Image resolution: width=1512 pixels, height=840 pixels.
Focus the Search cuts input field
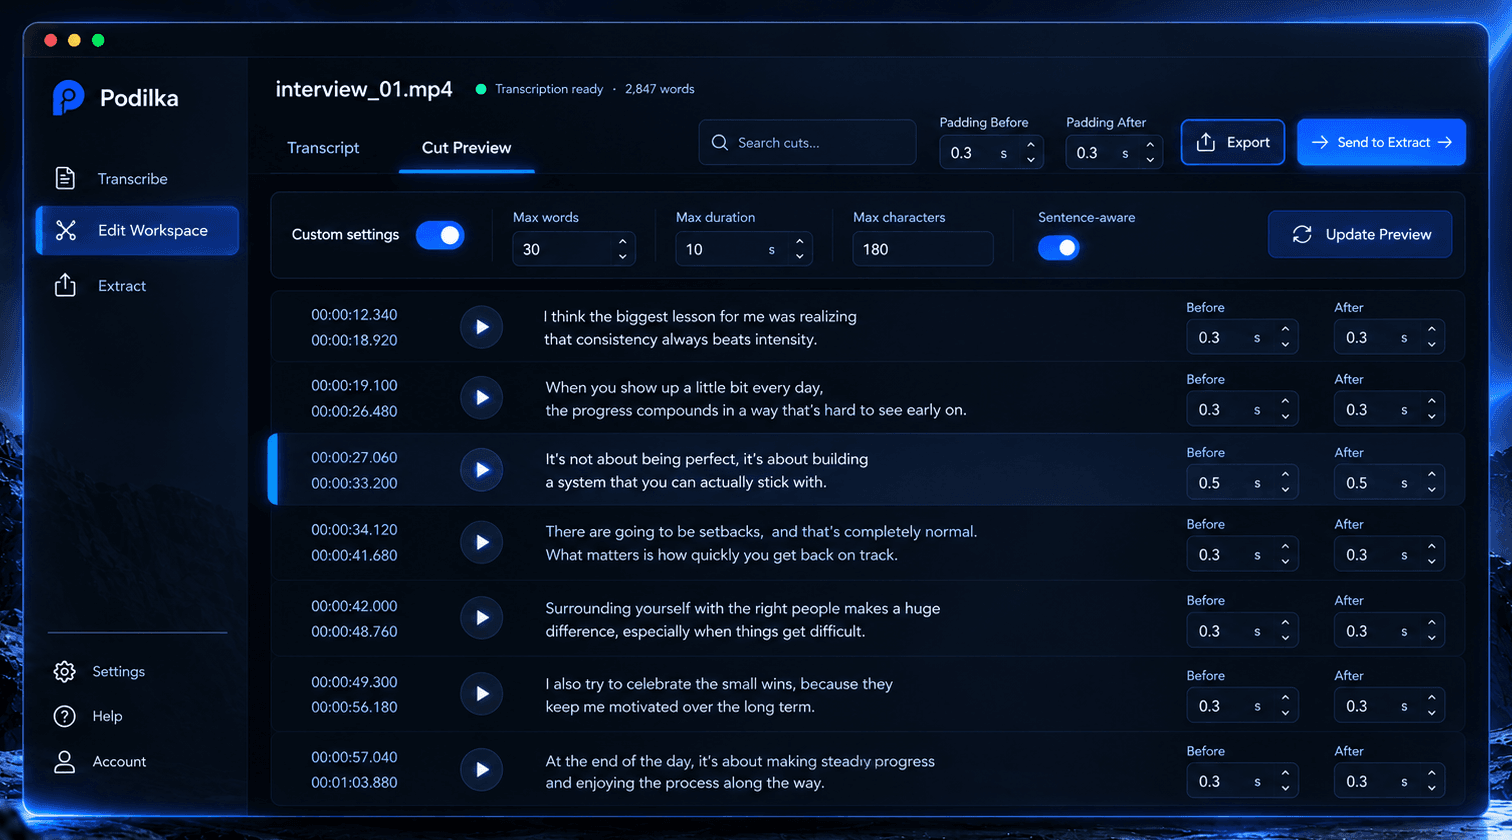[807, 142]
